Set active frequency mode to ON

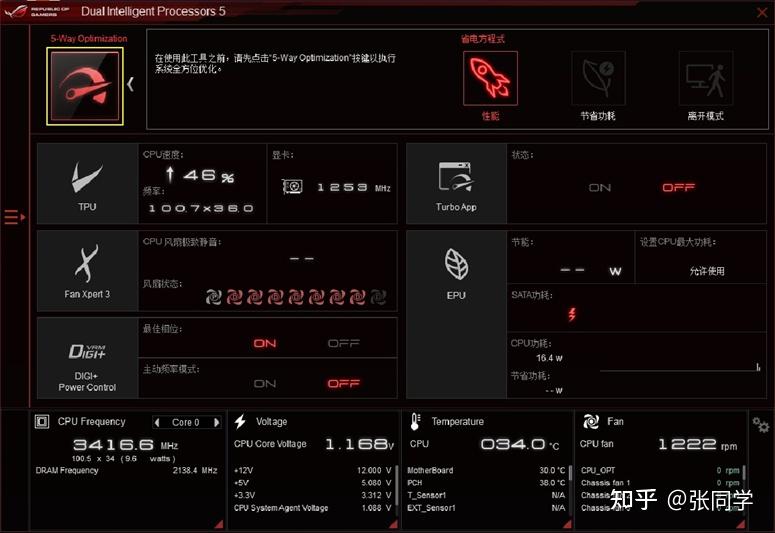click(264, 384)
